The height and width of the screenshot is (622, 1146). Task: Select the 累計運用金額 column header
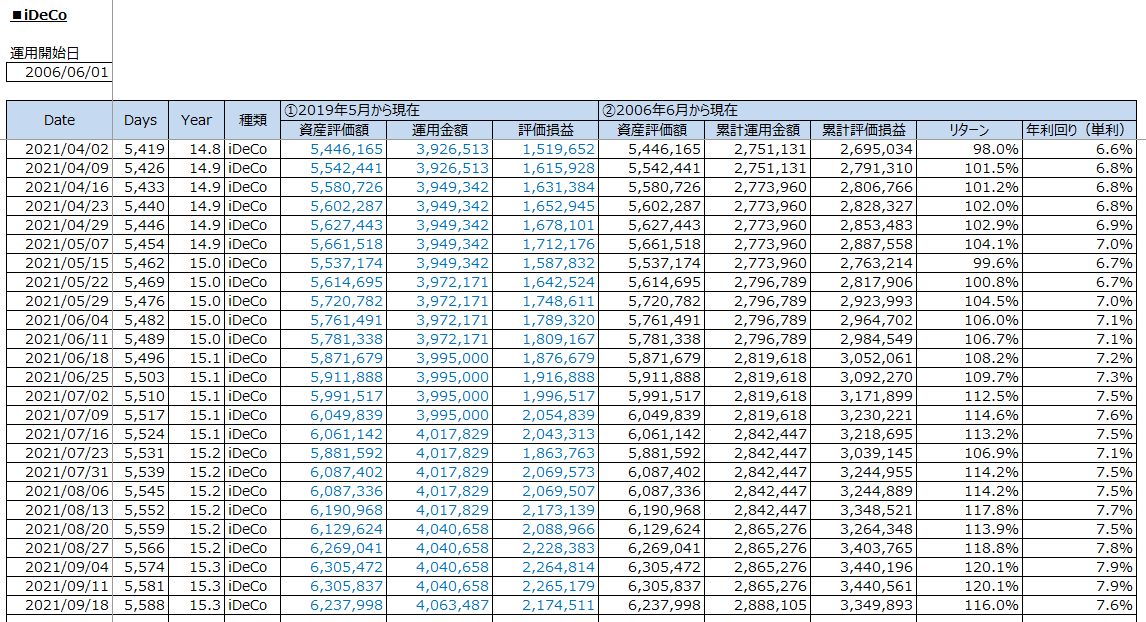757,130
